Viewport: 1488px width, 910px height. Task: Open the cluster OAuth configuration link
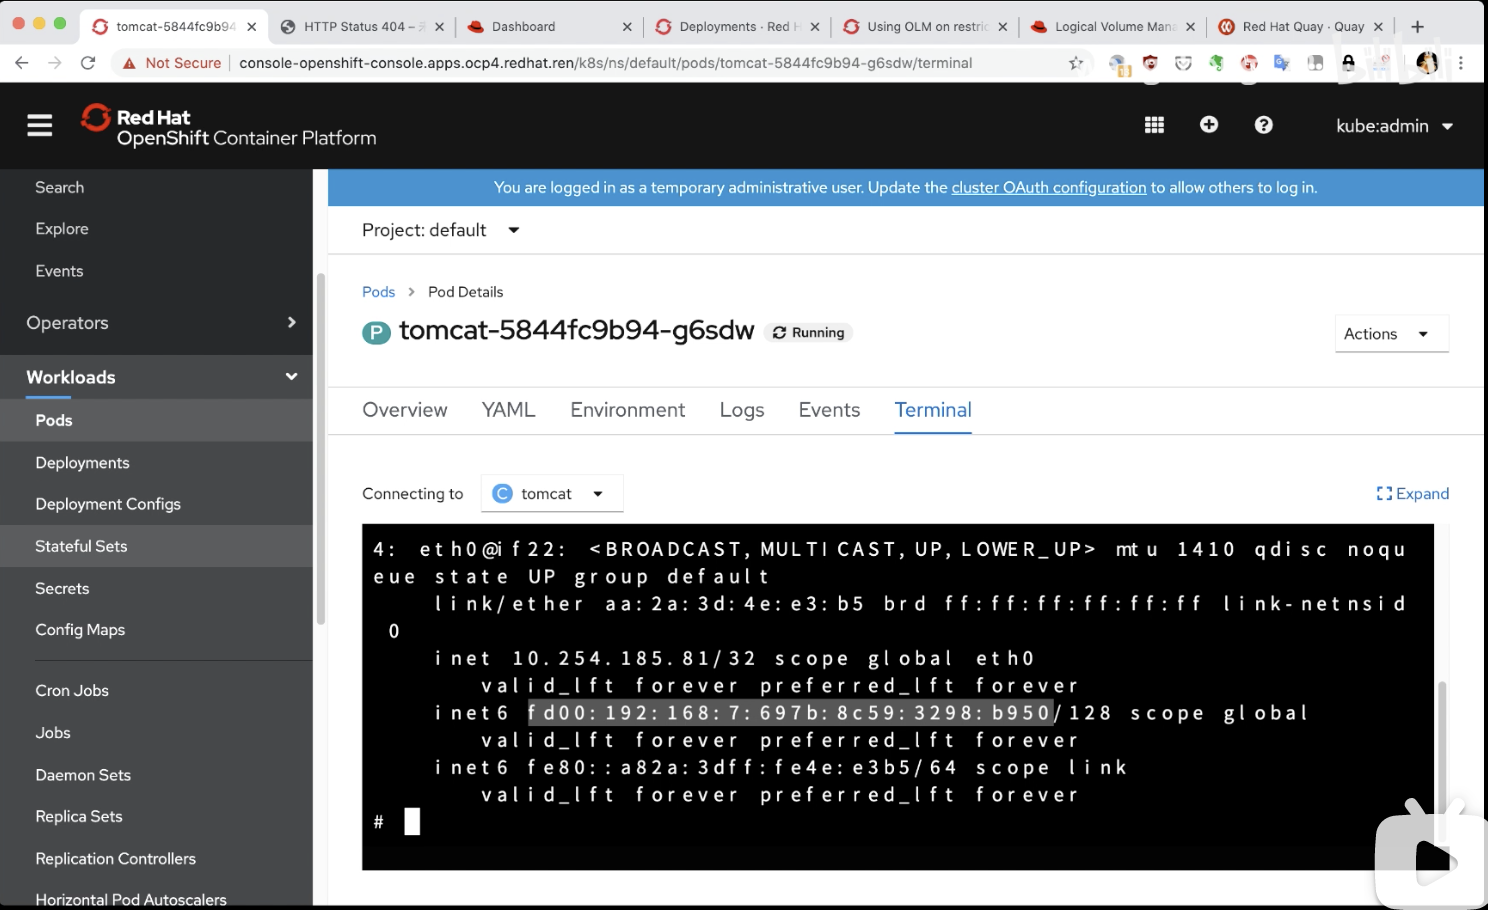pyautogui.click(x=1048, y=187)
